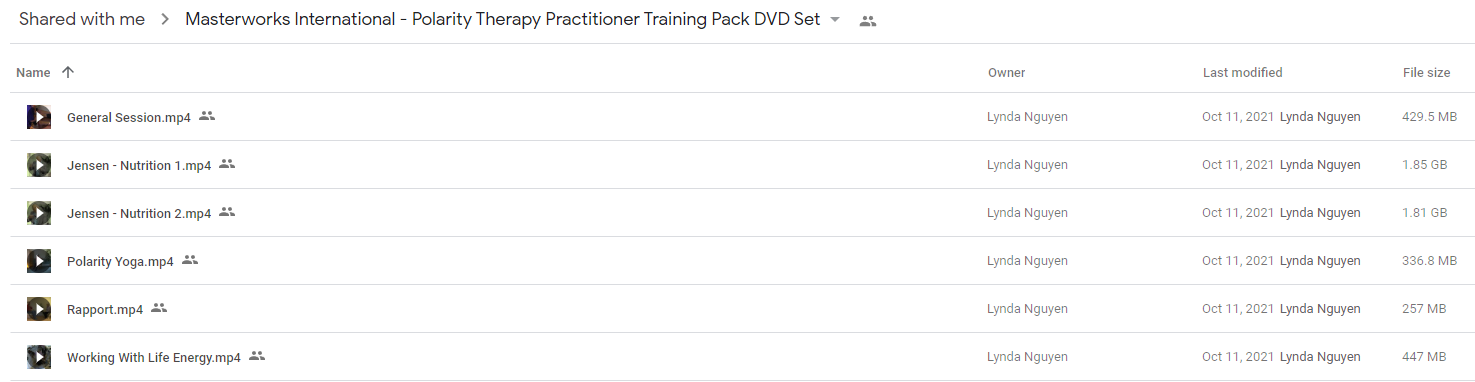Sort files by Name column header
The image size is (1475, 382).
click(x=33, y=72)
